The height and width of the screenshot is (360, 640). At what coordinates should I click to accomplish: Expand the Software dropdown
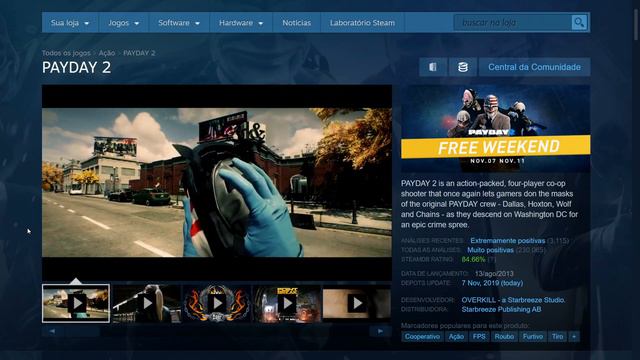coord(179,23)
